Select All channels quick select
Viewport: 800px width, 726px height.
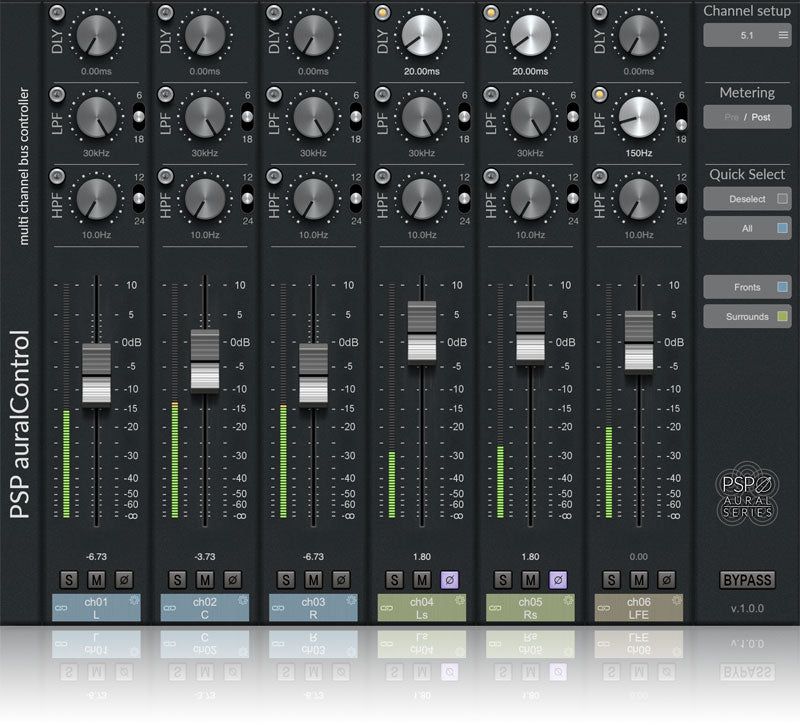(x=747, y=228)
